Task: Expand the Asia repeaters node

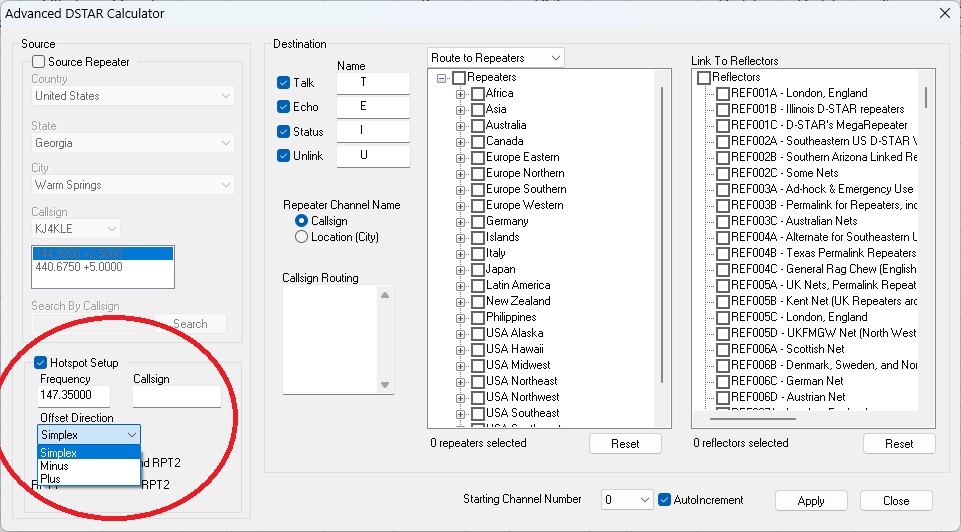Action: point(460,110)
